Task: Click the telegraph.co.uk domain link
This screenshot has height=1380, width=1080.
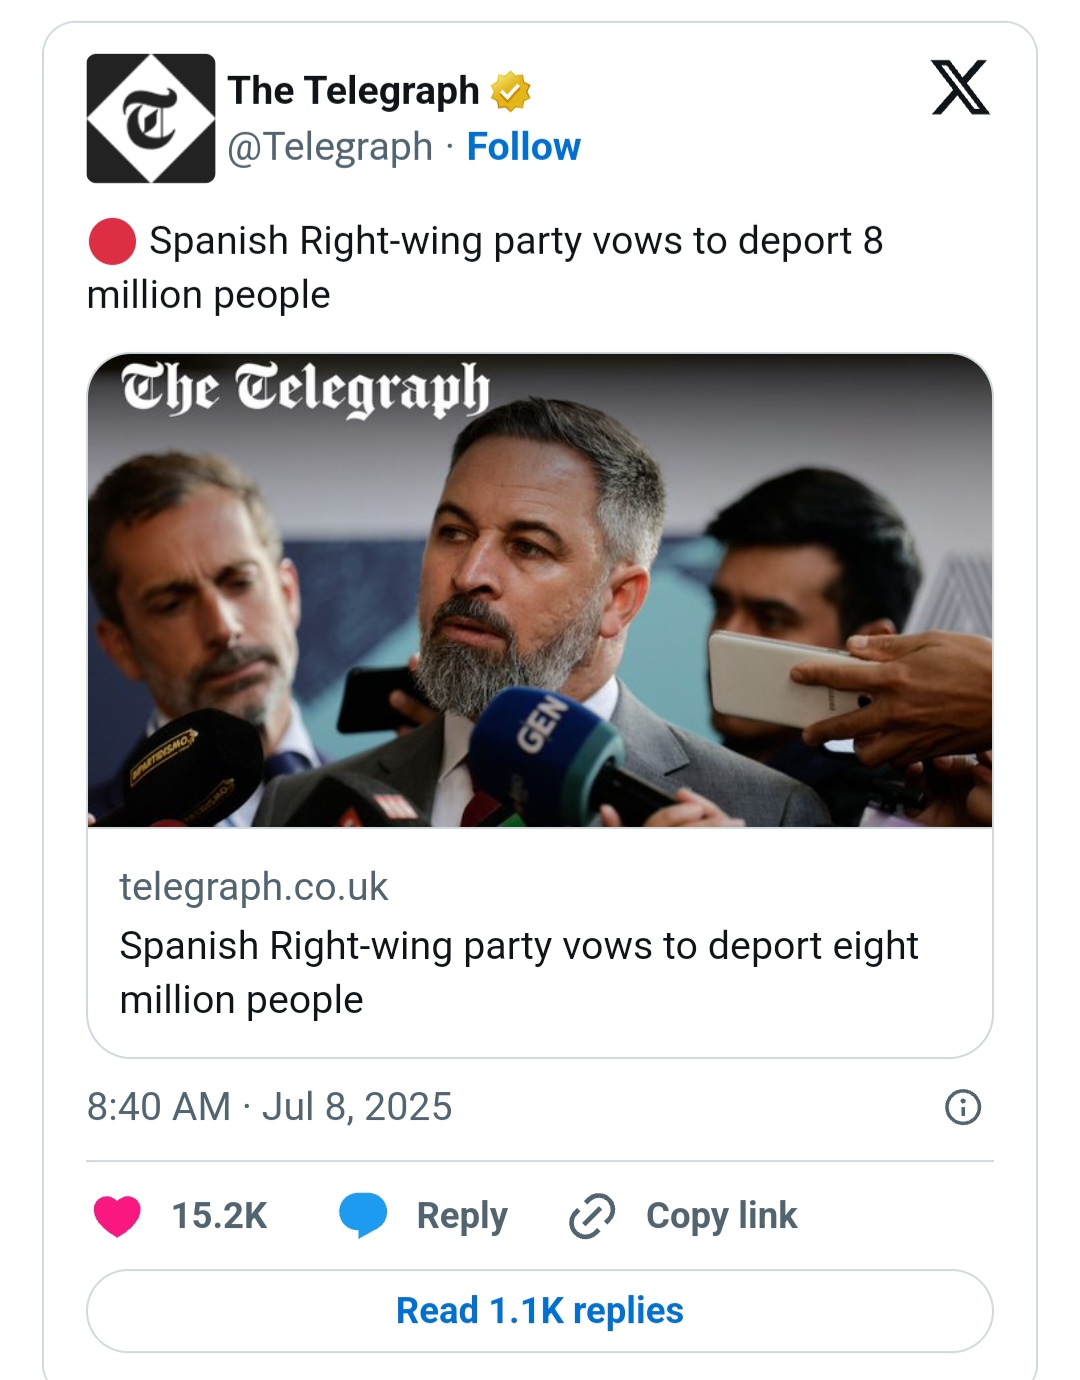Action: 254,887
